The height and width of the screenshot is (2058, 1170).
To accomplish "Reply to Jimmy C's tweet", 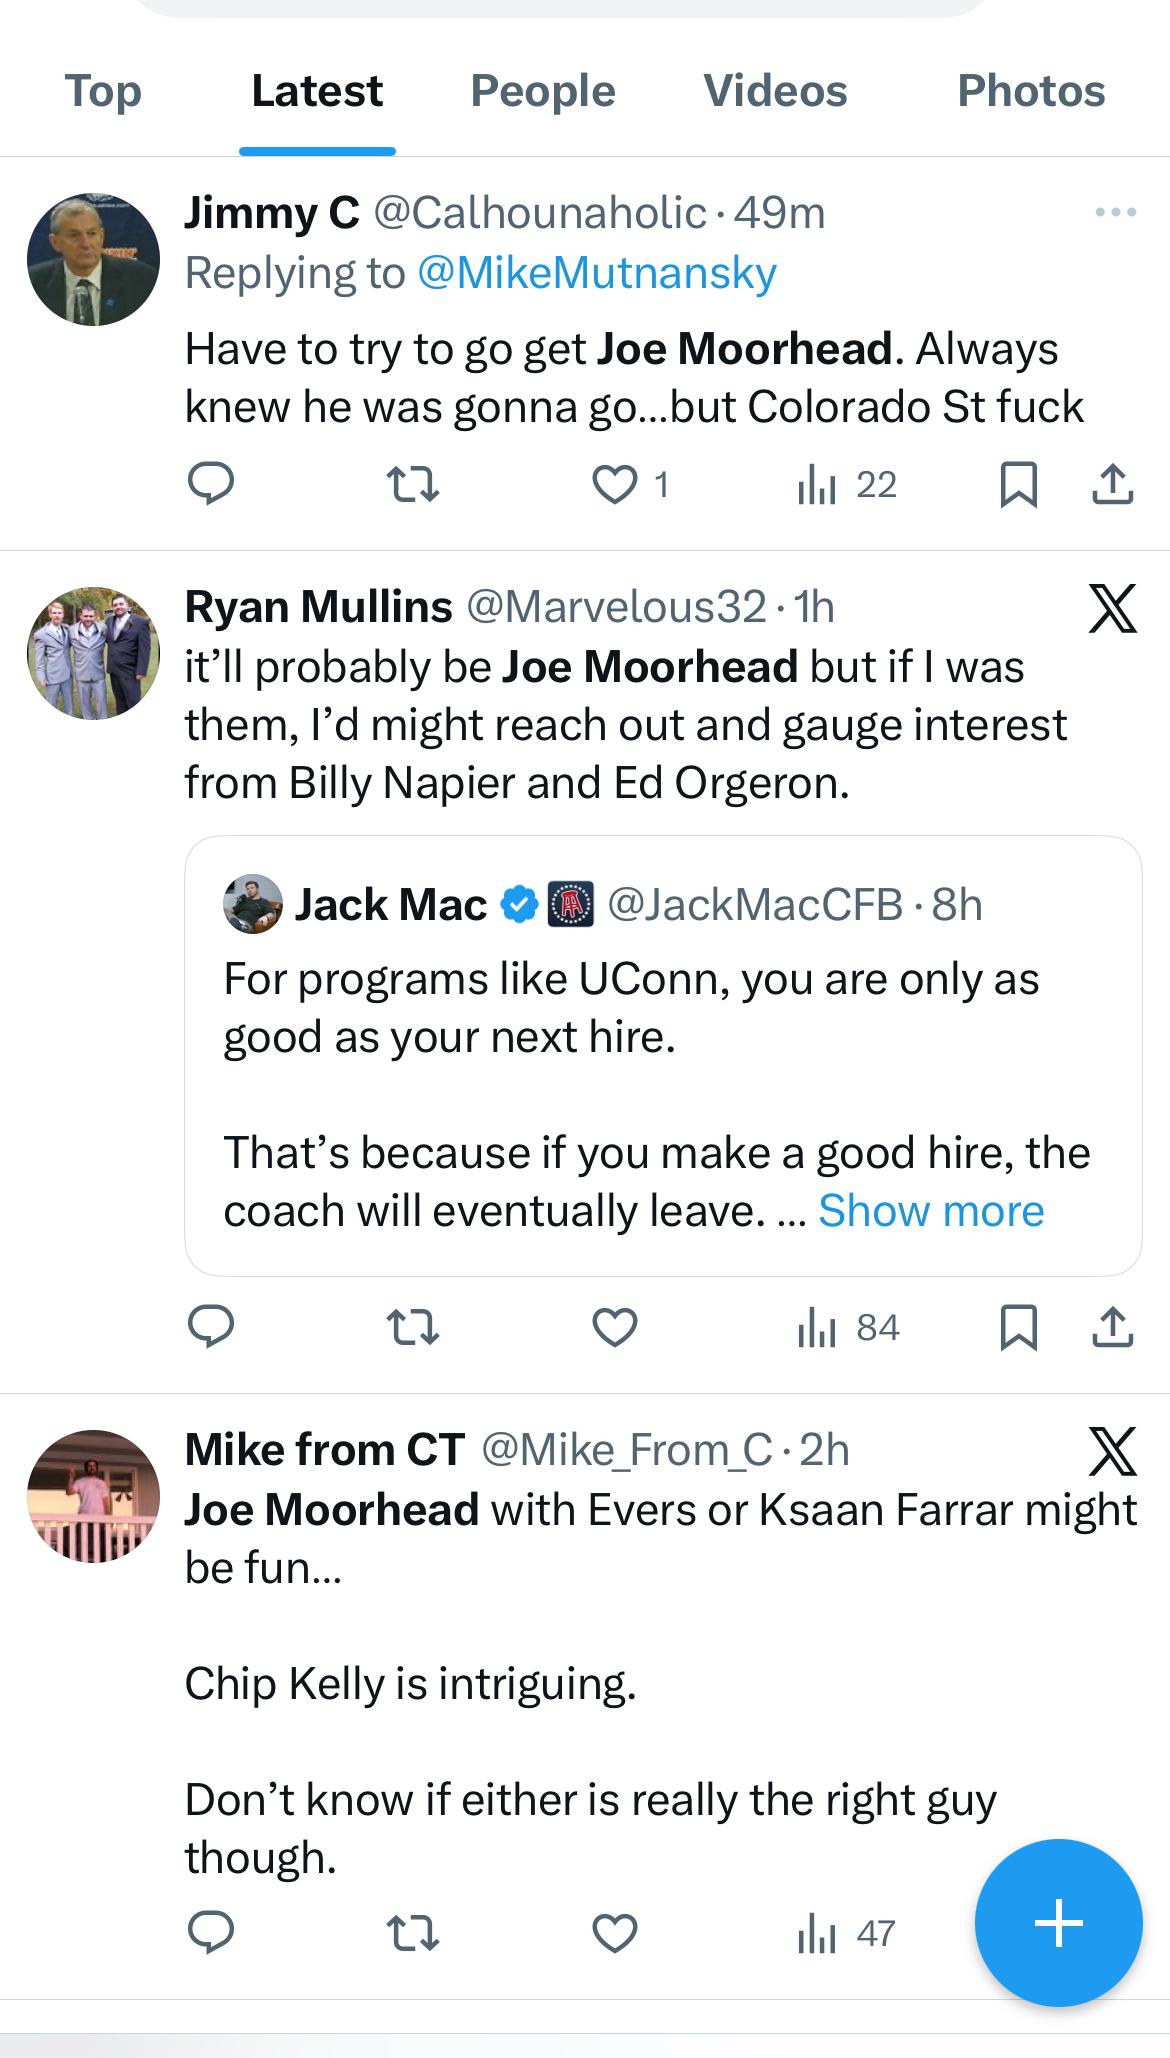I will tap(211, 485).
